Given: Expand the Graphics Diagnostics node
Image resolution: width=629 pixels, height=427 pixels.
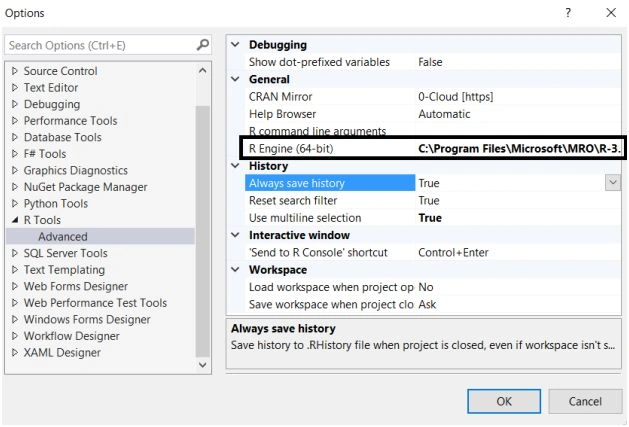Looking at the screenshot, I should point(15,170).
